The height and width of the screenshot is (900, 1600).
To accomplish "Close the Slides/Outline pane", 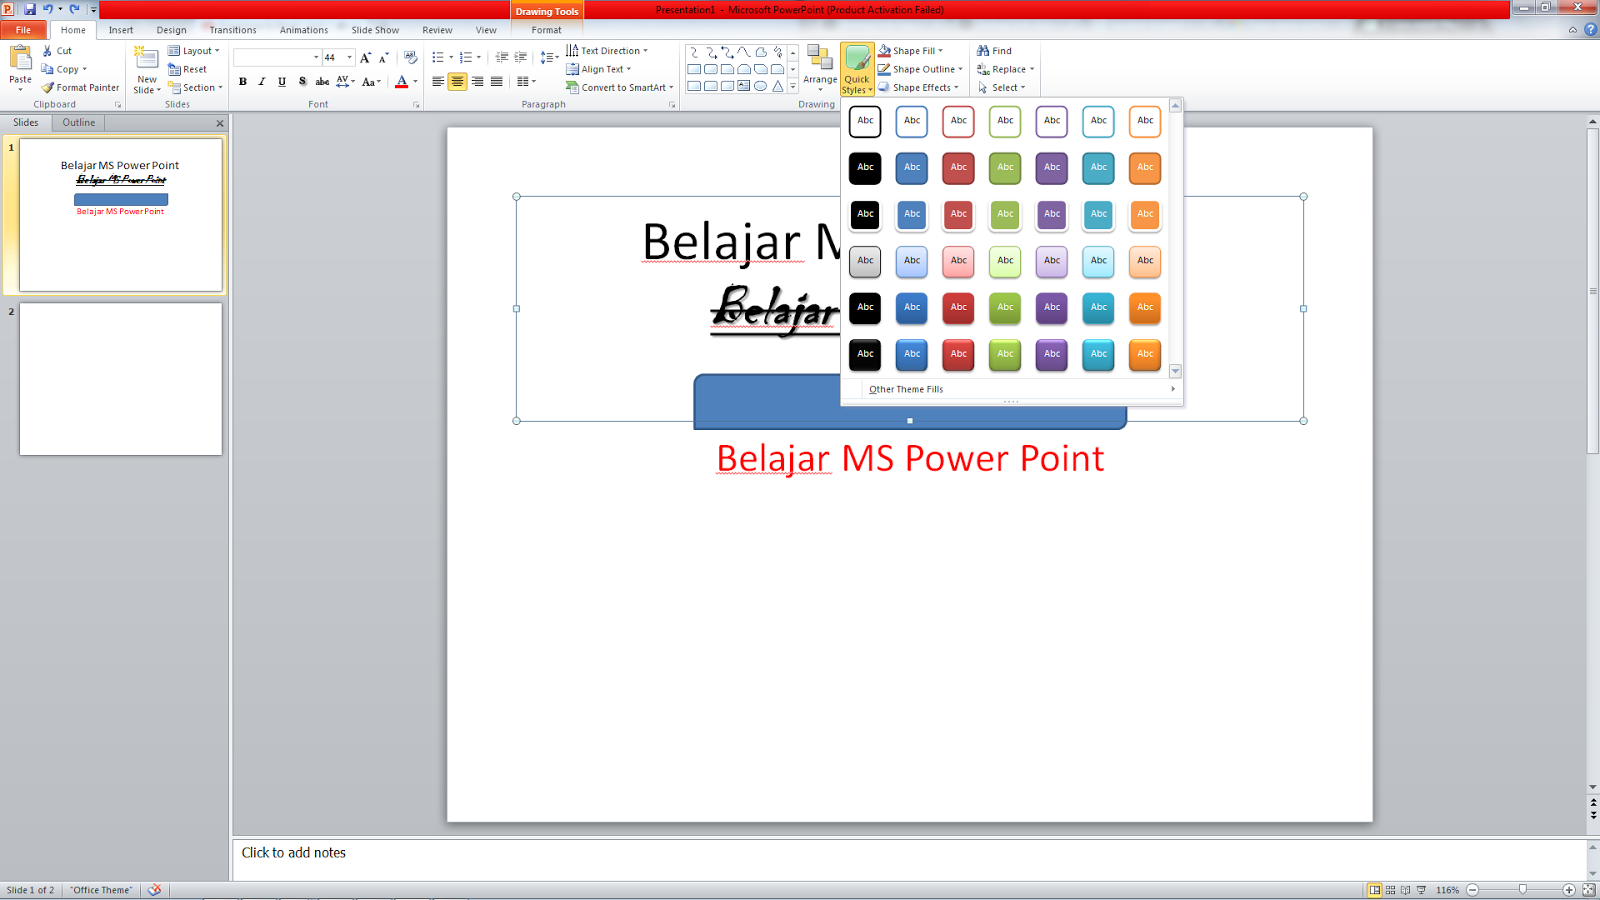I will [x=220, y=123].
